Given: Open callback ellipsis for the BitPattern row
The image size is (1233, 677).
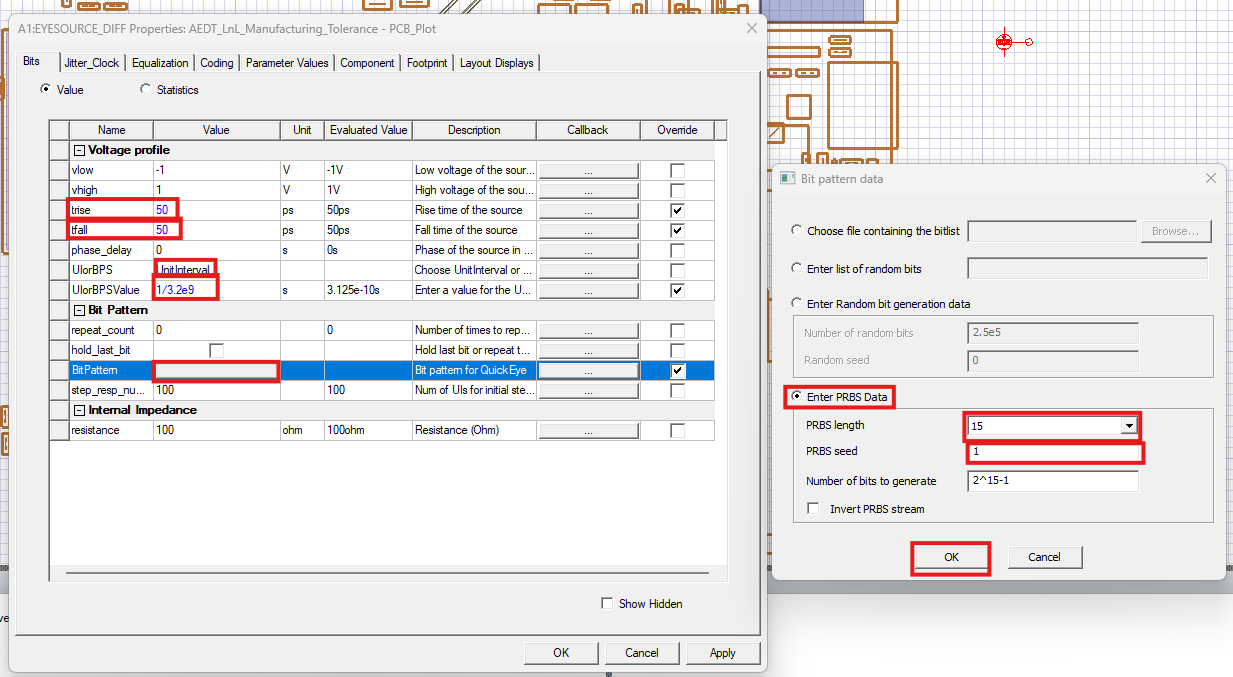Looking at the screenshot, I should [x=587, y=370].
